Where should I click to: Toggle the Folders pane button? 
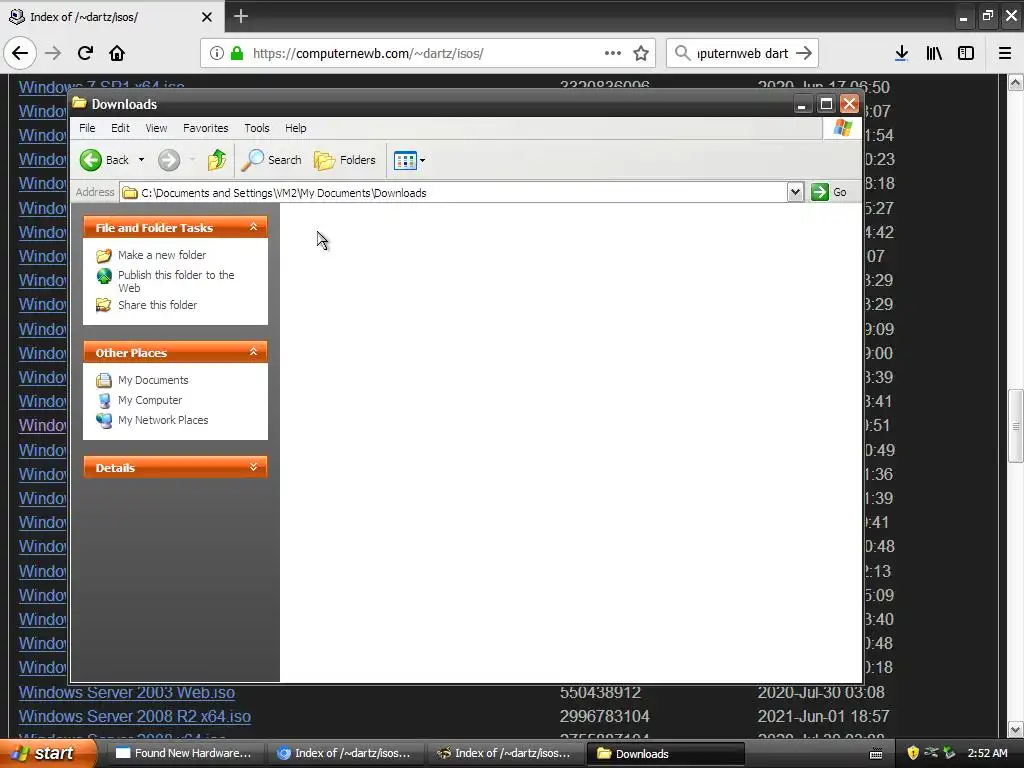345,160
